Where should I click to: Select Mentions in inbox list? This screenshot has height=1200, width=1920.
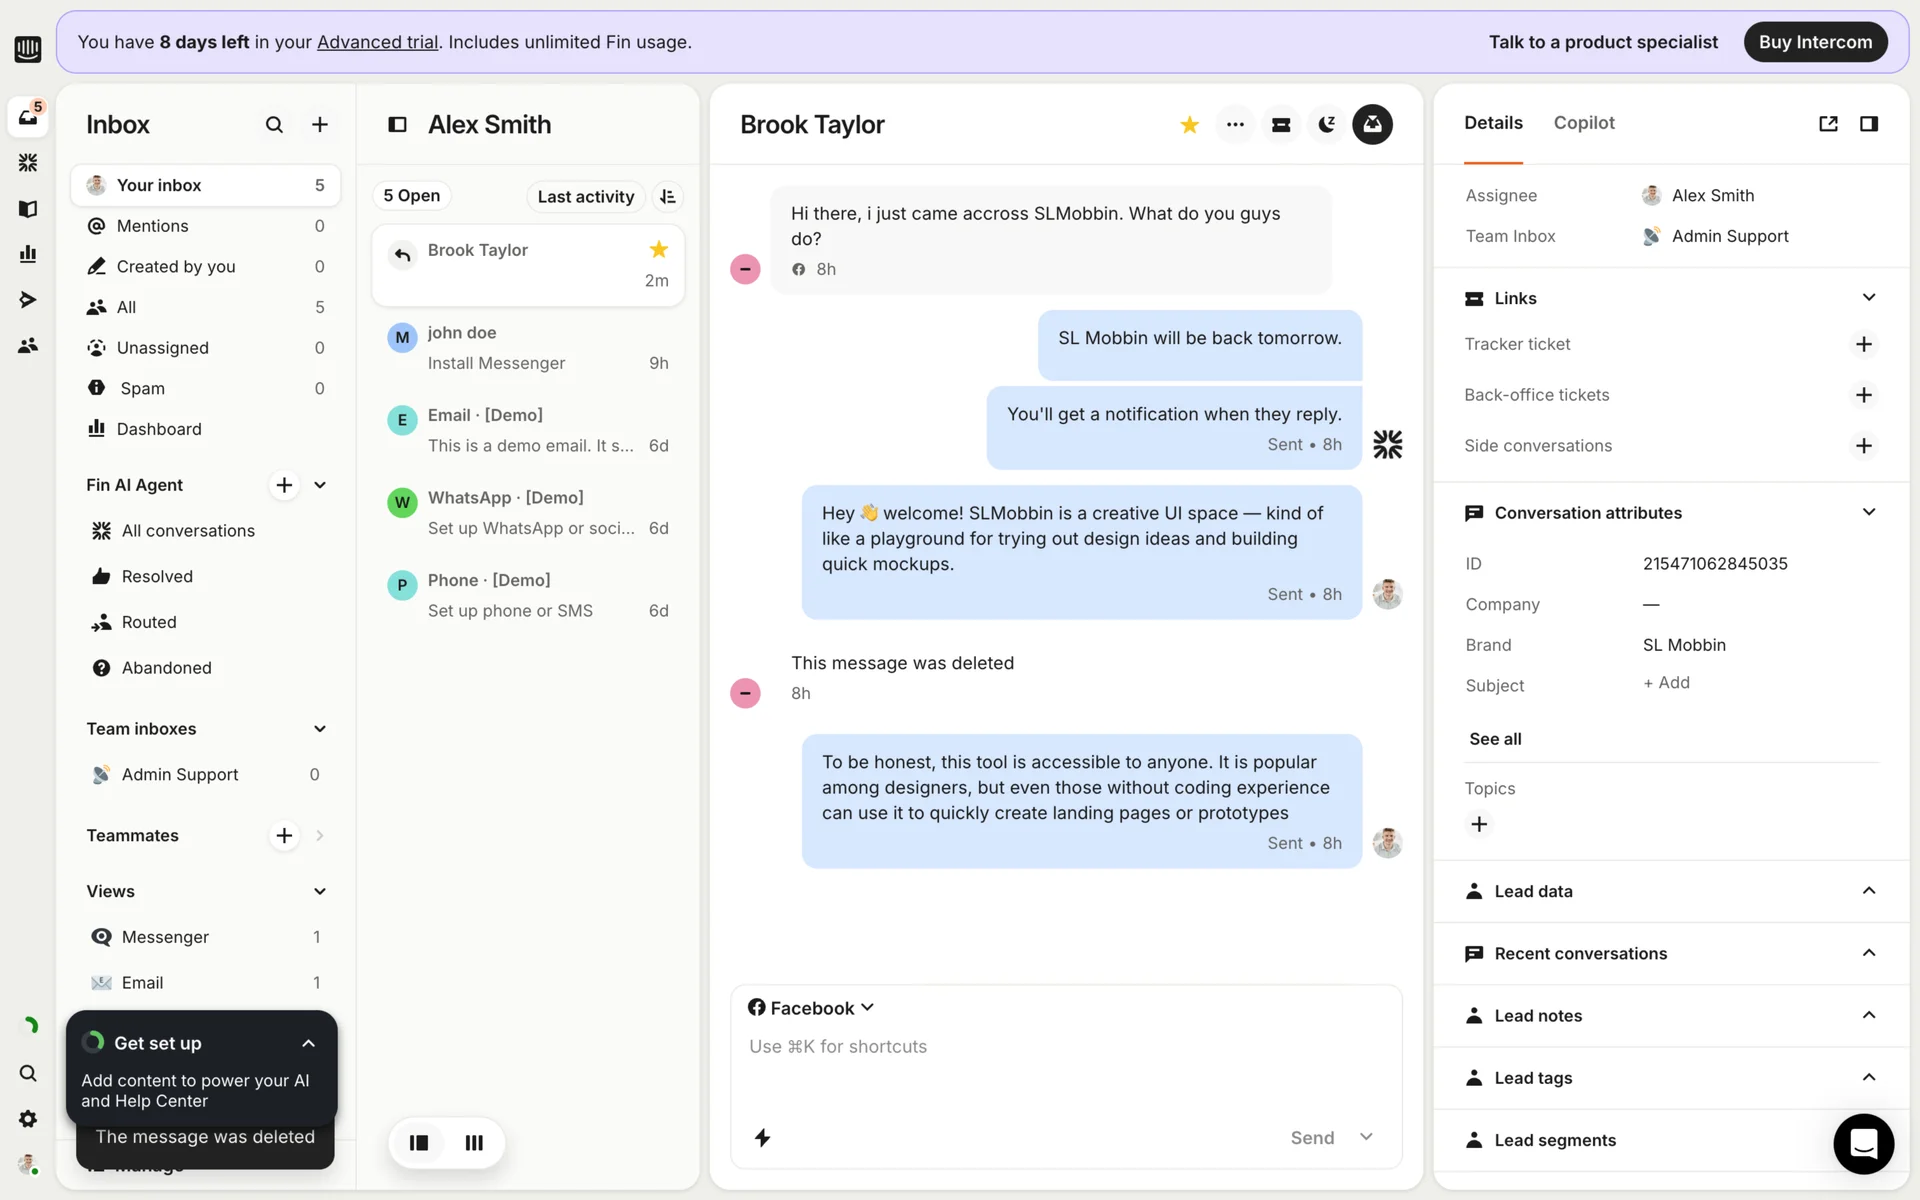(x=152, y=226)
